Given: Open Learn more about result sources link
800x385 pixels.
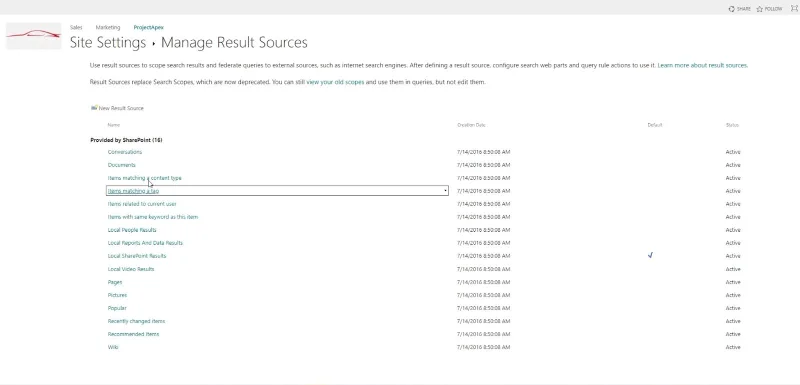Looking at the screenshot, I should (x=702, y=65).
